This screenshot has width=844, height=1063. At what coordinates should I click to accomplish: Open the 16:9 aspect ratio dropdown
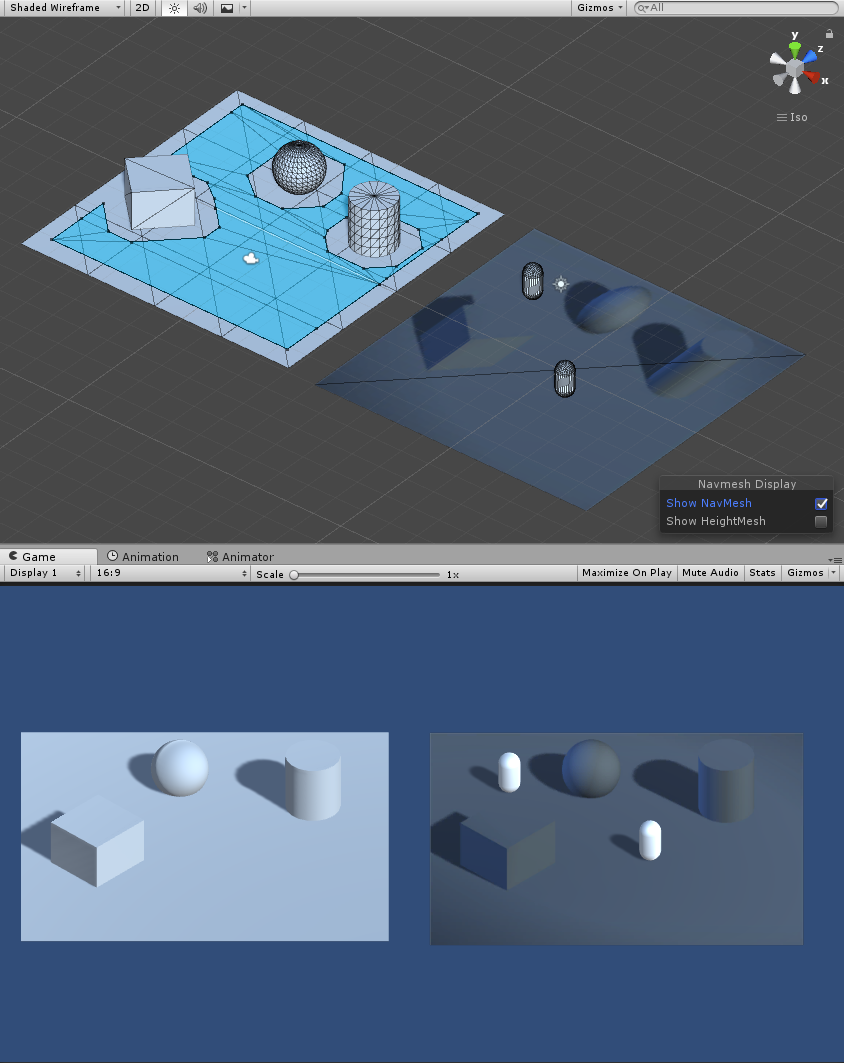(171, 573)
